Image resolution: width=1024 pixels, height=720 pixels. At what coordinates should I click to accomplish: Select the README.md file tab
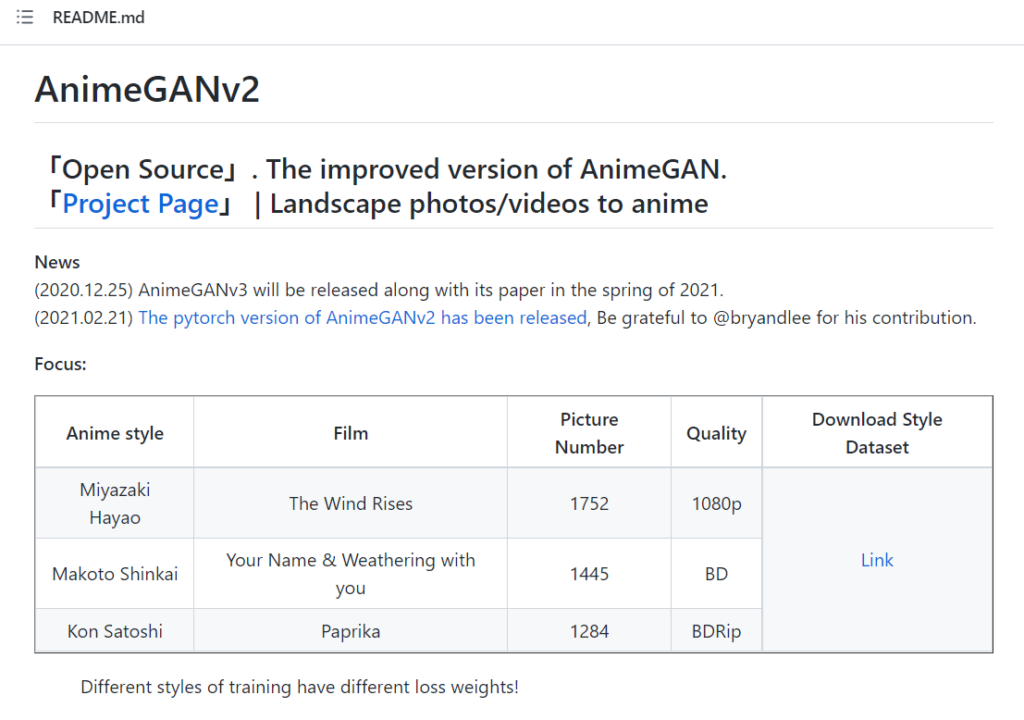[x=97, y=17]
